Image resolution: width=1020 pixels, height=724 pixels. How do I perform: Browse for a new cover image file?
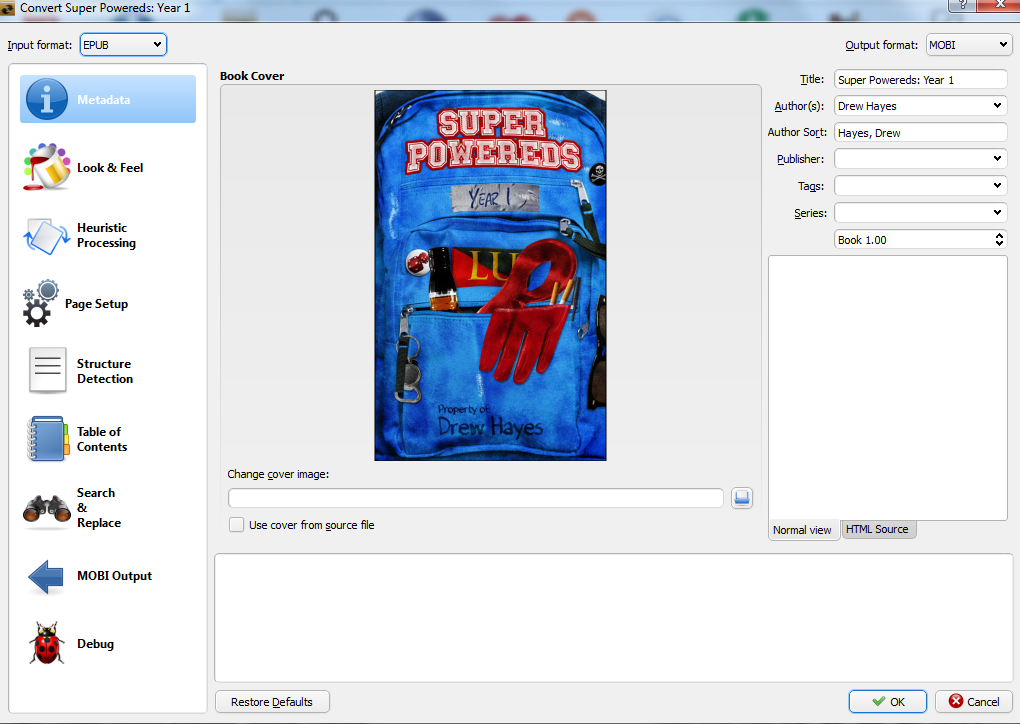[x=742, y=498]
